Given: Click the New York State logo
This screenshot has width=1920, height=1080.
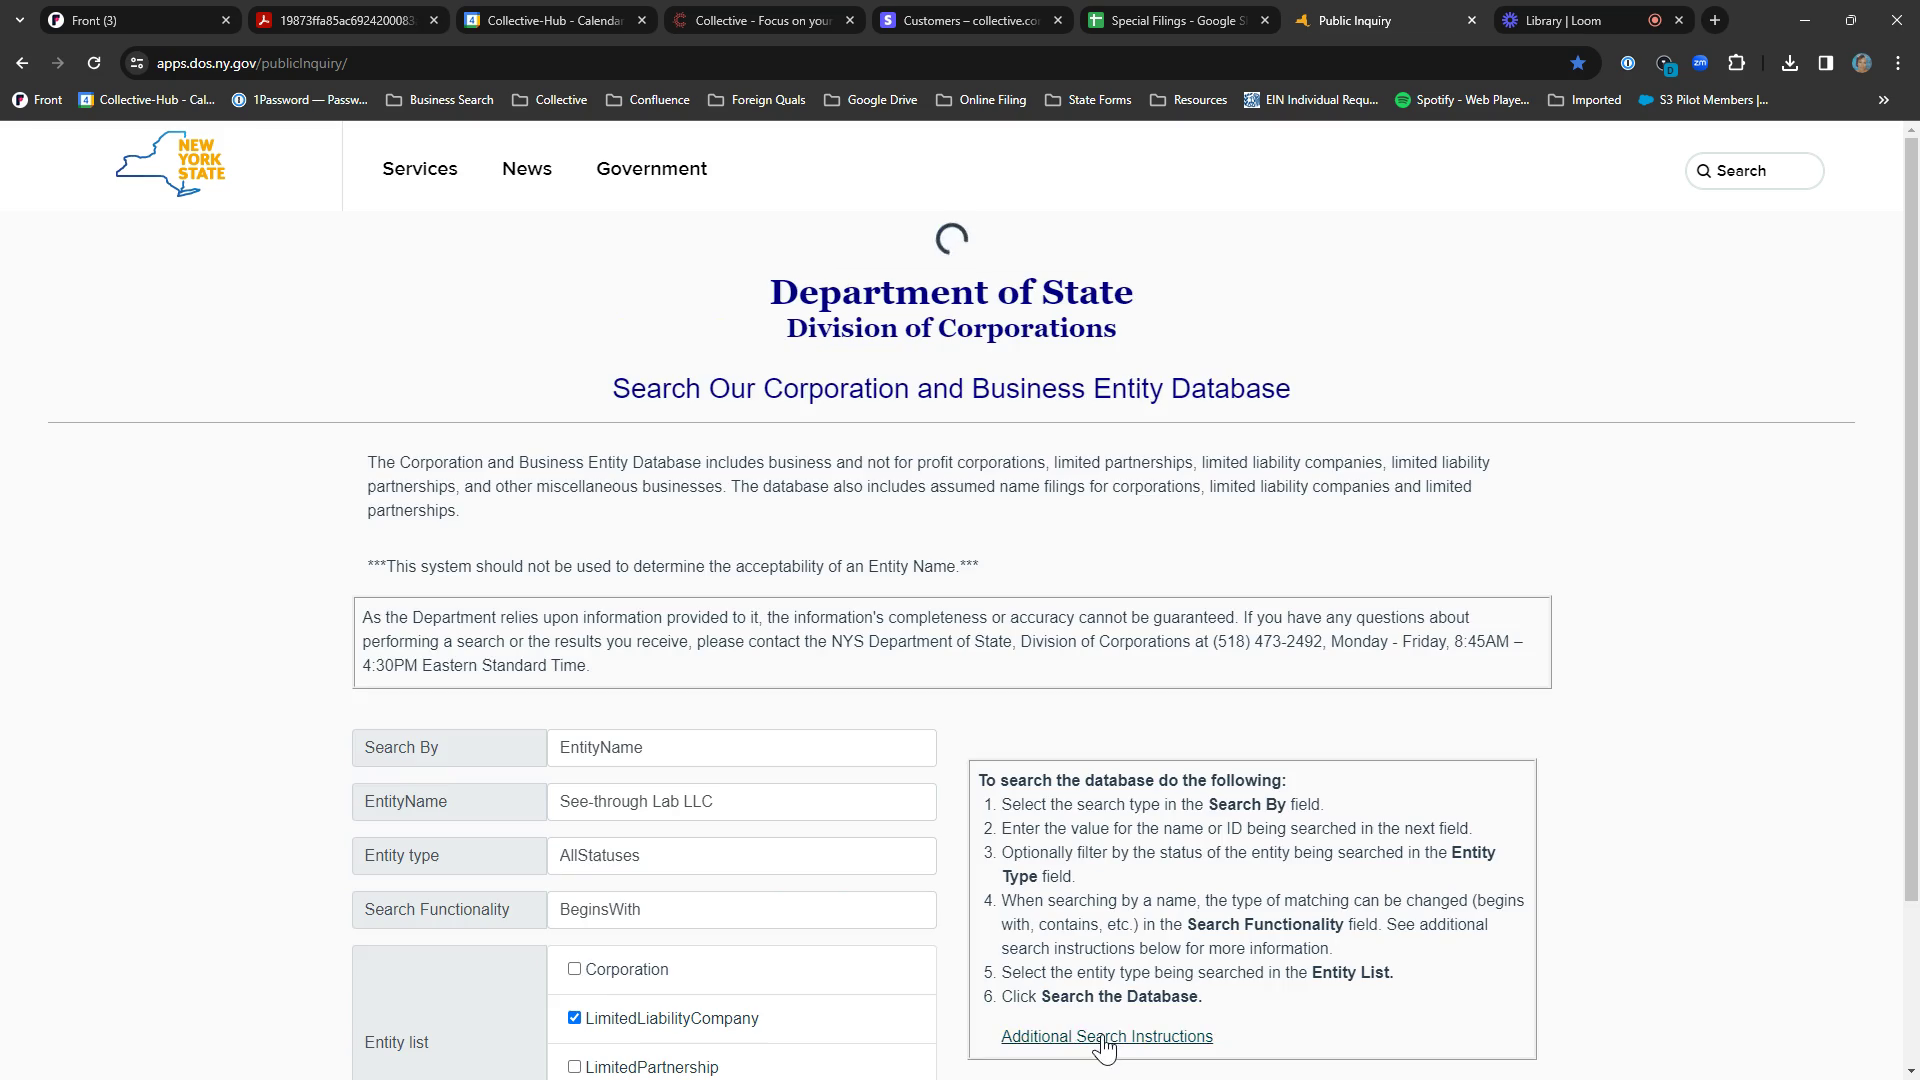Looking at the screenshot, I should tap(171, 165).
